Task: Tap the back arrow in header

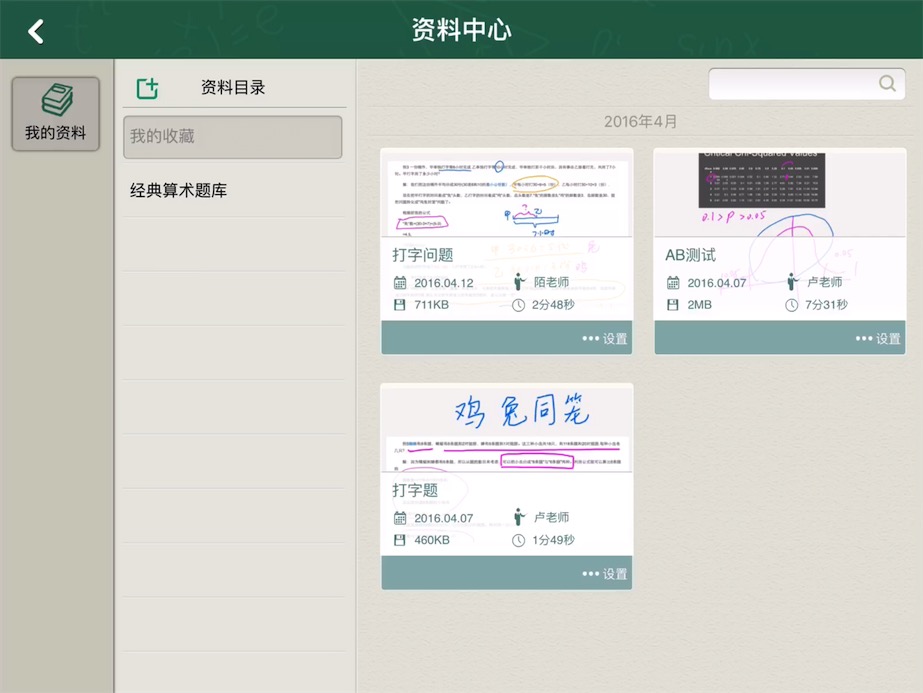Action: (x=36, y=31)
